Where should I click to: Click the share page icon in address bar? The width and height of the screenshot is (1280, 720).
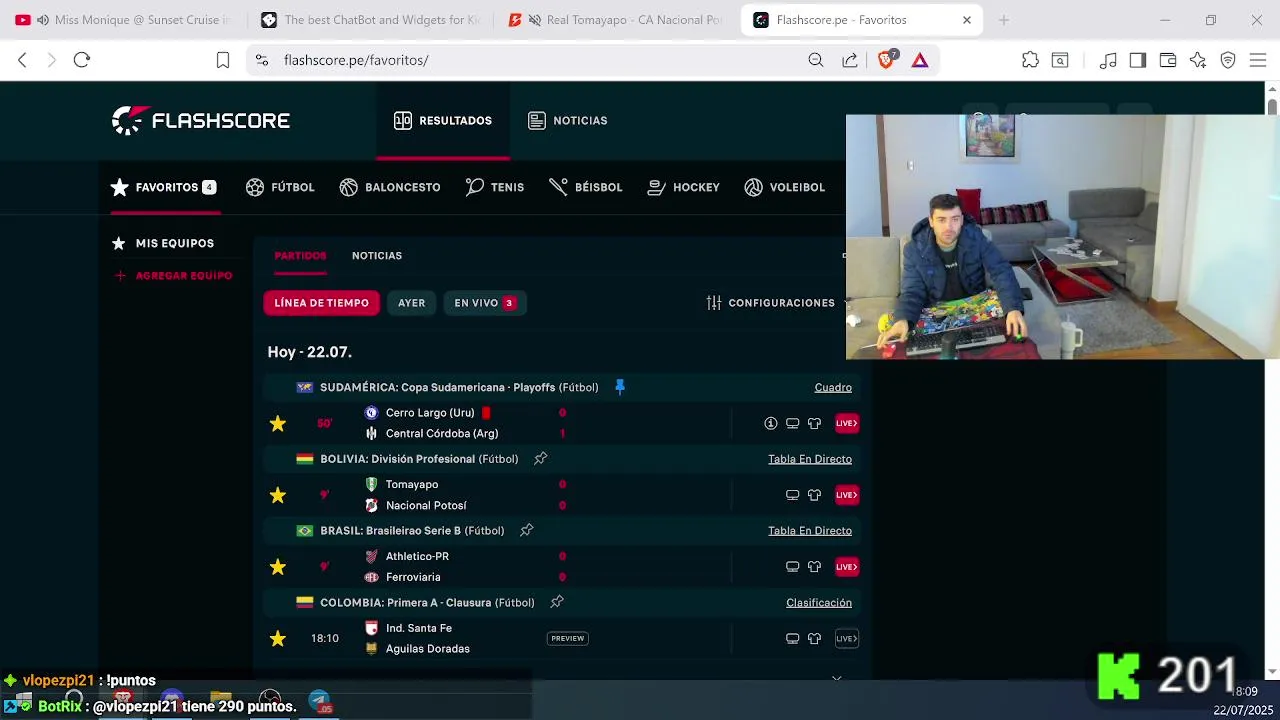(850, 60)
